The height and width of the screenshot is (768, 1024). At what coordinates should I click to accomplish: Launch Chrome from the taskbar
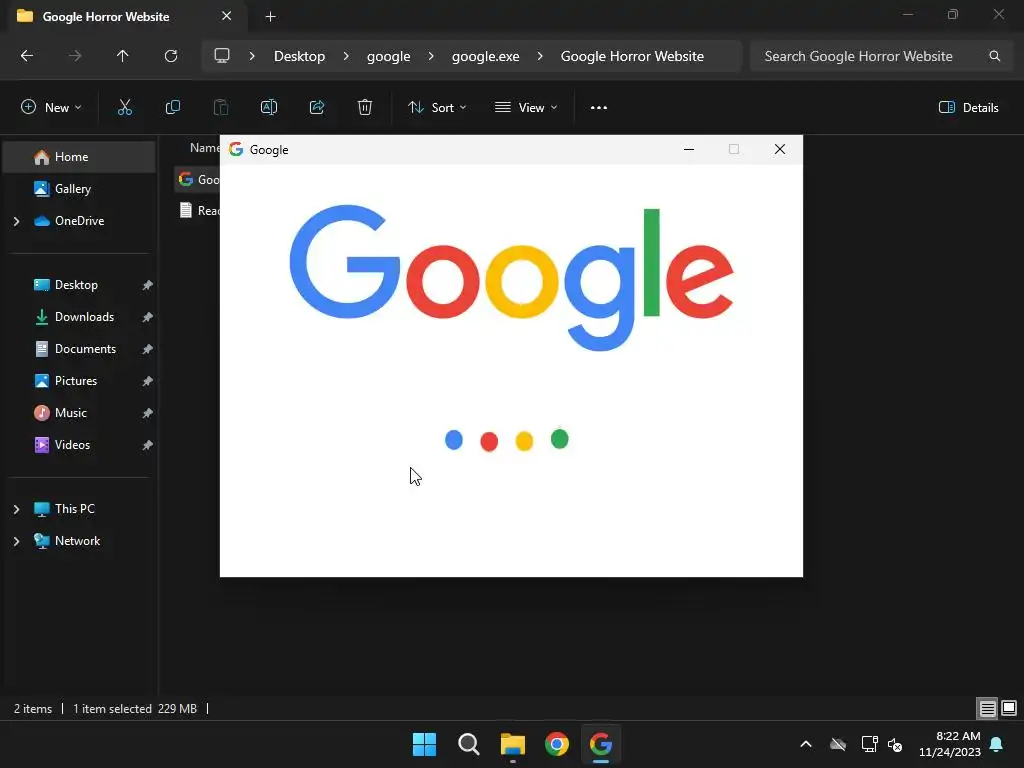[557, 744]
